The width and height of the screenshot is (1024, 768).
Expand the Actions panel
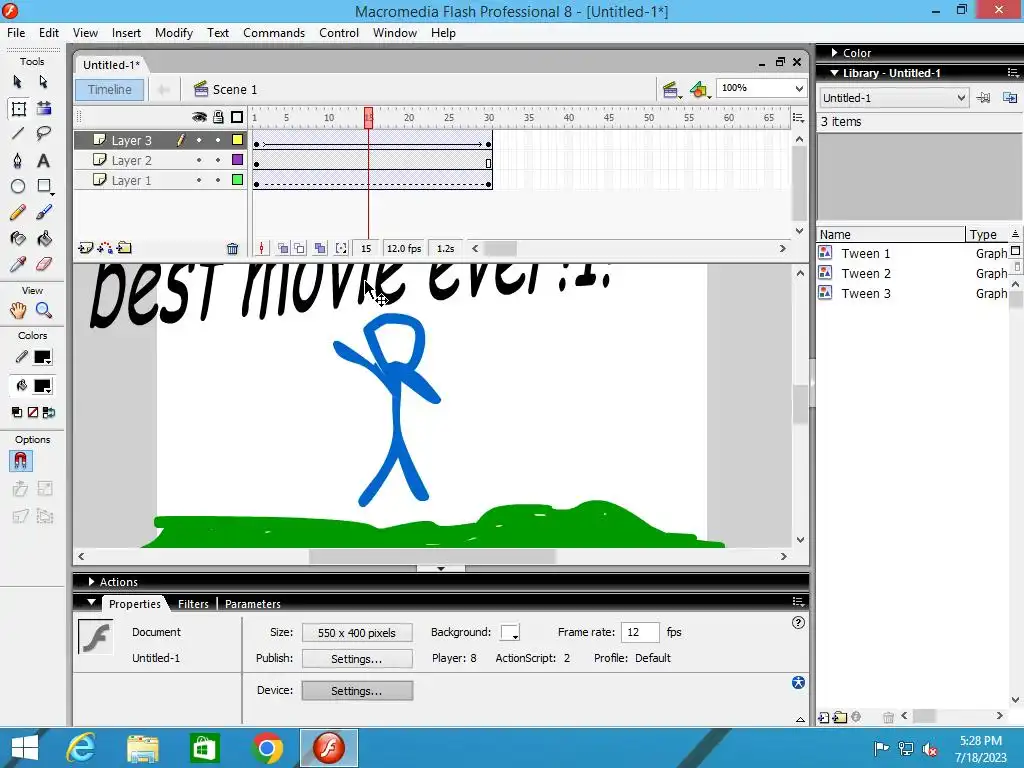pos(91,581)
